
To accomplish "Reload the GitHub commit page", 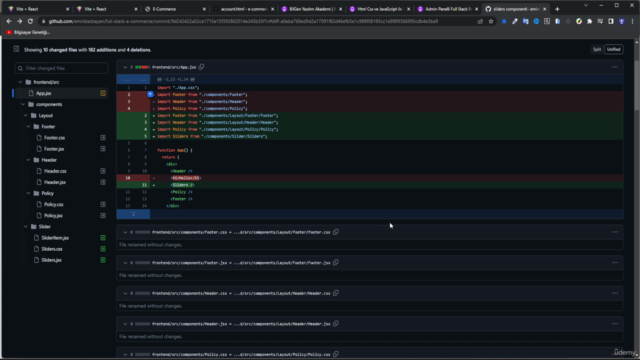I will point(30,21).
